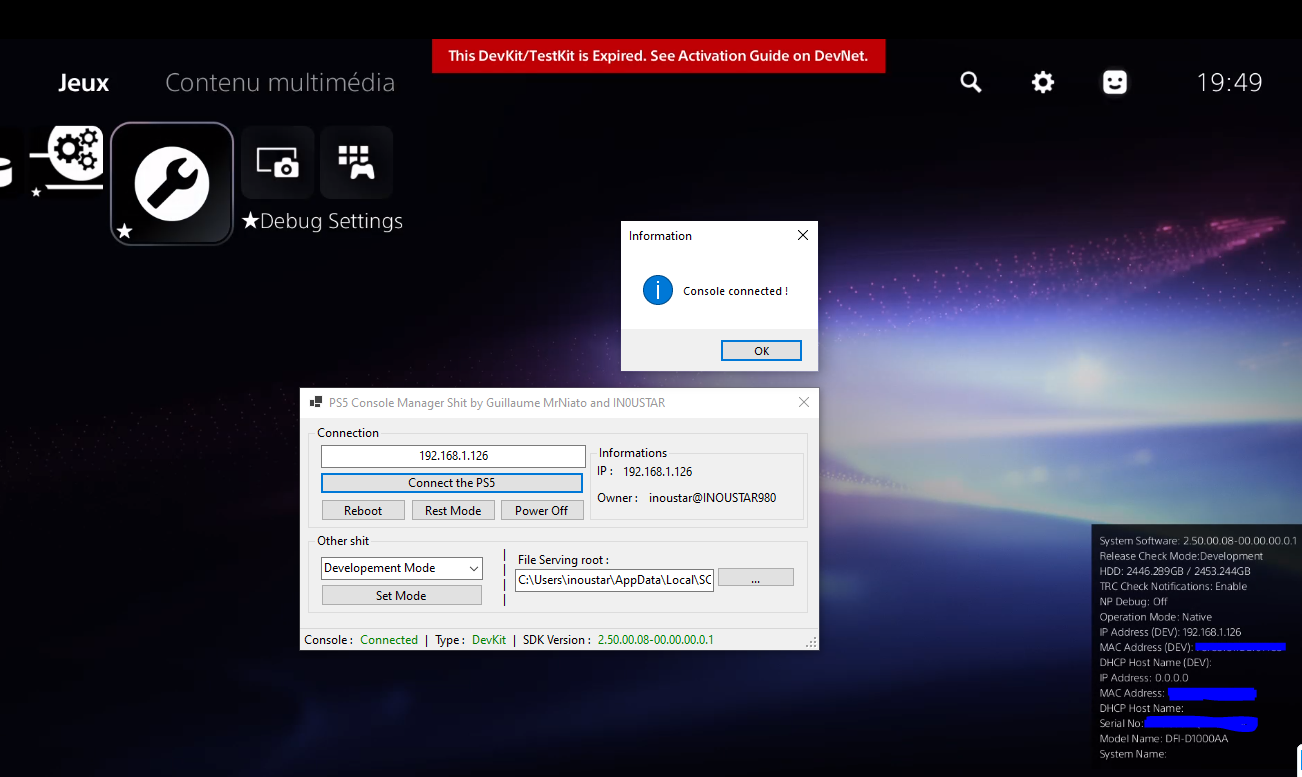Viewport: 1302px width, 777px height.
Task: Click the File Serving root path field
Action: click(x=614, y=580)
